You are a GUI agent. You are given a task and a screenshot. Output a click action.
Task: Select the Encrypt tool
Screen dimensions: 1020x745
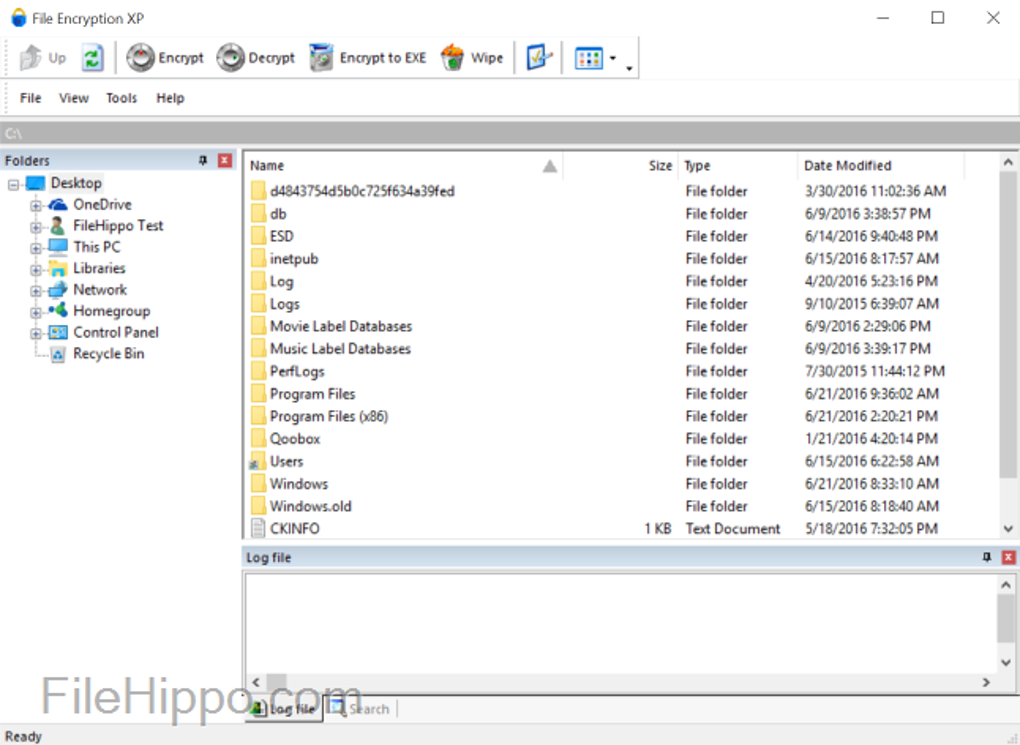click(165, 57)
